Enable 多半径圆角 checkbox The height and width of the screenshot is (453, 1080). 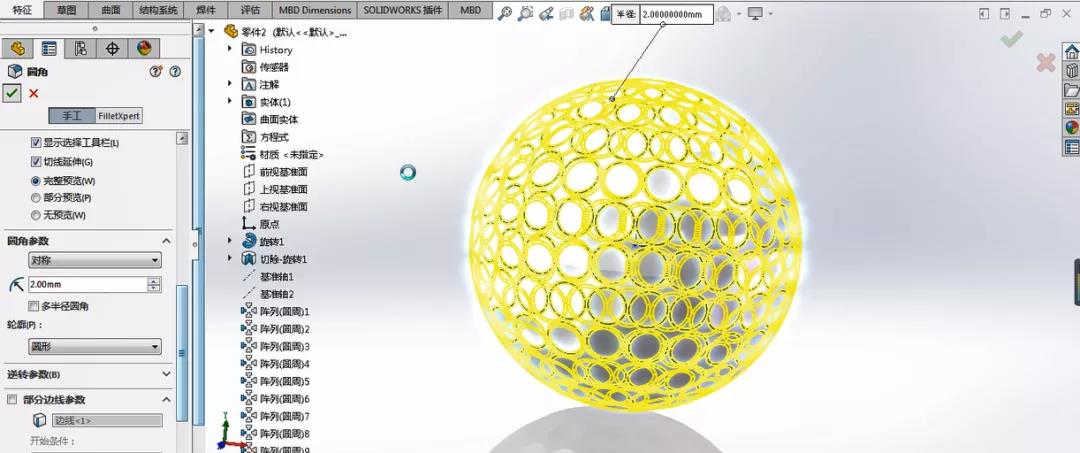click(33, 306)
